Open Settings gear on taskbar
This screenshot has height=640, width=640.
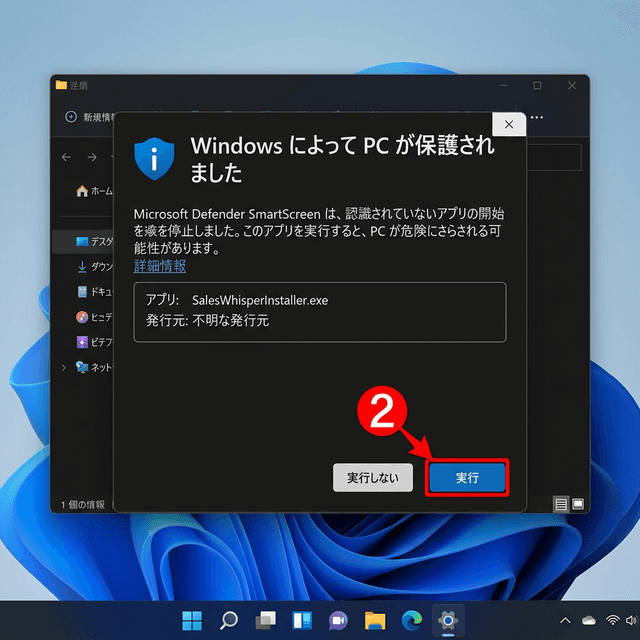point(448,620)
